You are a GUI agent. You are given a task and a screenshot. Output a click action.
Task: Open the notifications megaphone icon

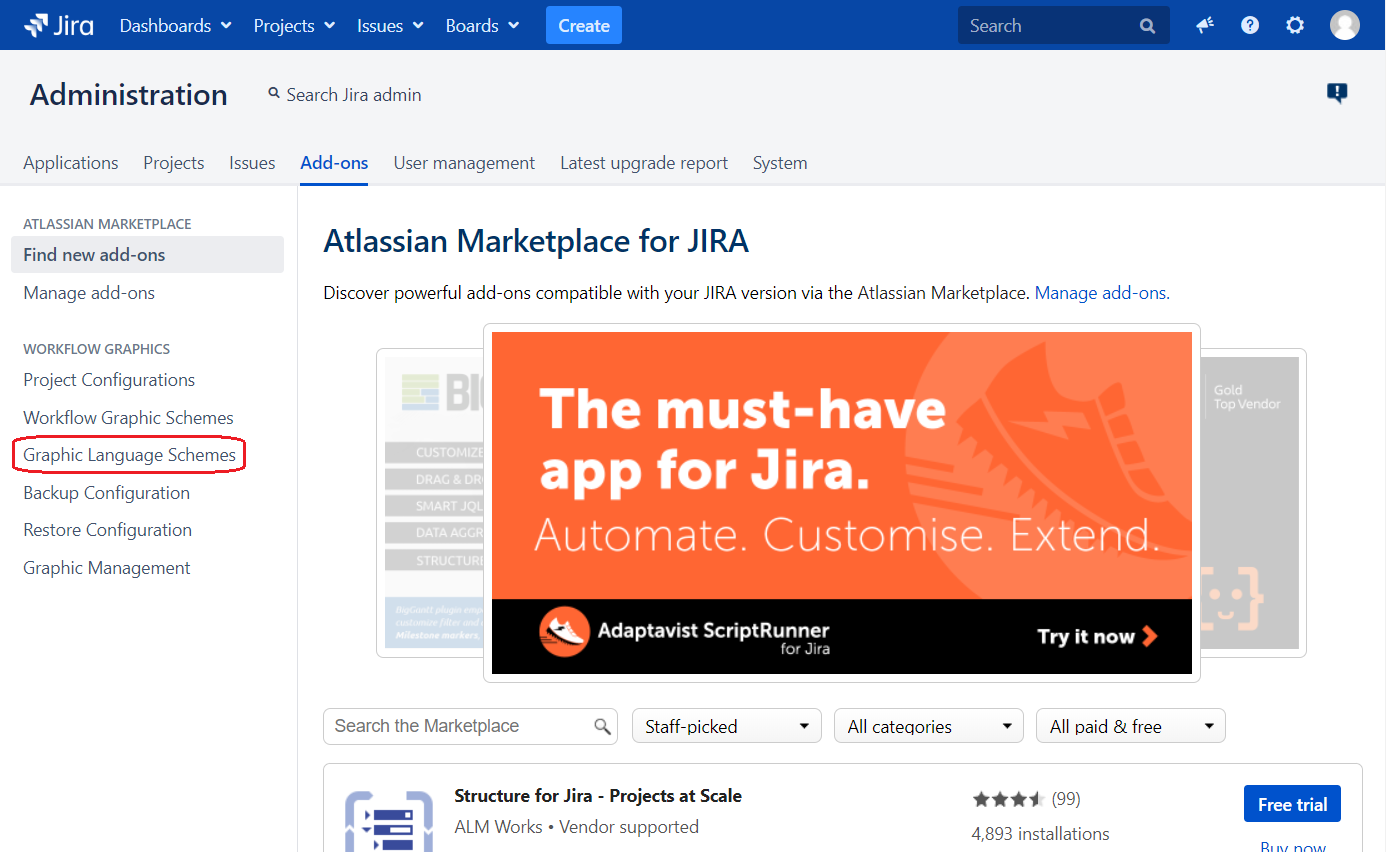[x=1205, y=26]
